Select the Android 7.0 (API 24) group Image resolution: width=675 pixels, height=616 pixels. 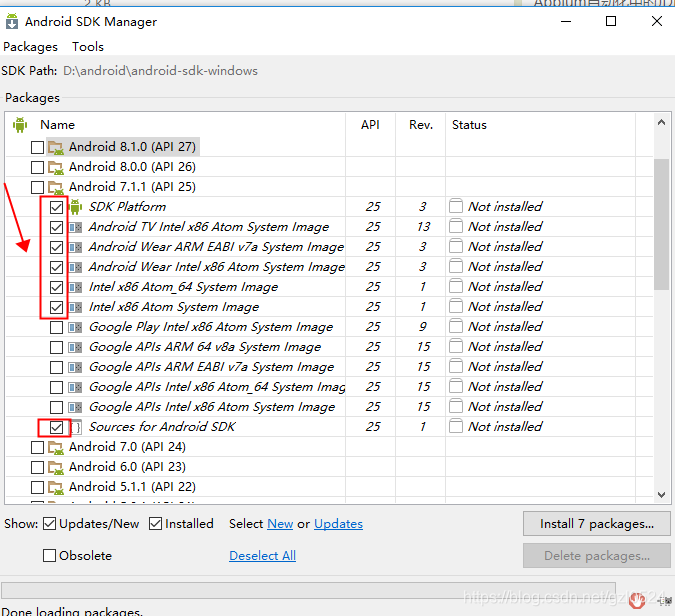click(x=127, y=447)
